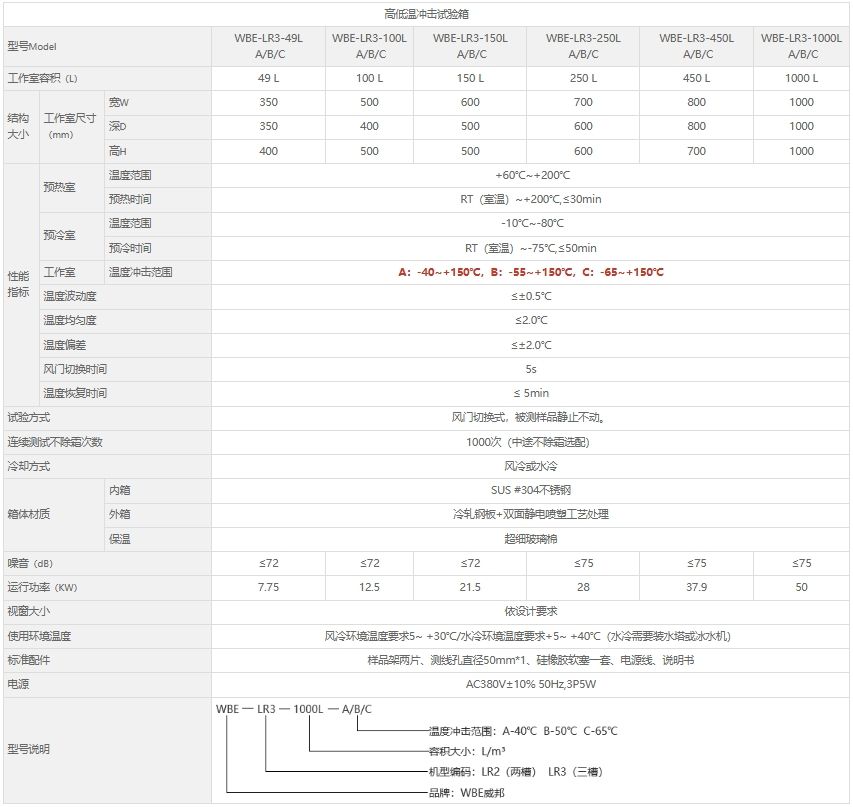
Task: Select the 37.9 running power value
Action: pyautogui.click(x=696, y=587)
